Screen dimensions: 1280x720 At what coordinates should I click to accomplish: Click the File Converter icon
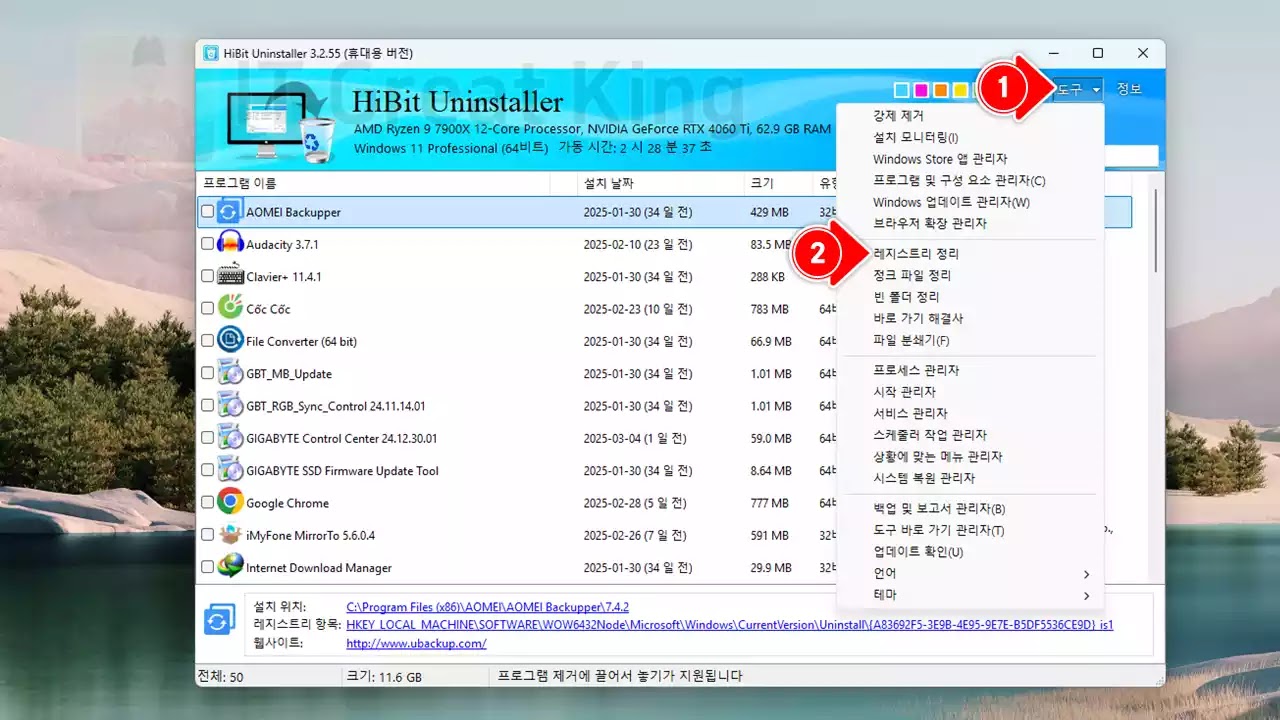pyautogui.click(x=230, y=341)
